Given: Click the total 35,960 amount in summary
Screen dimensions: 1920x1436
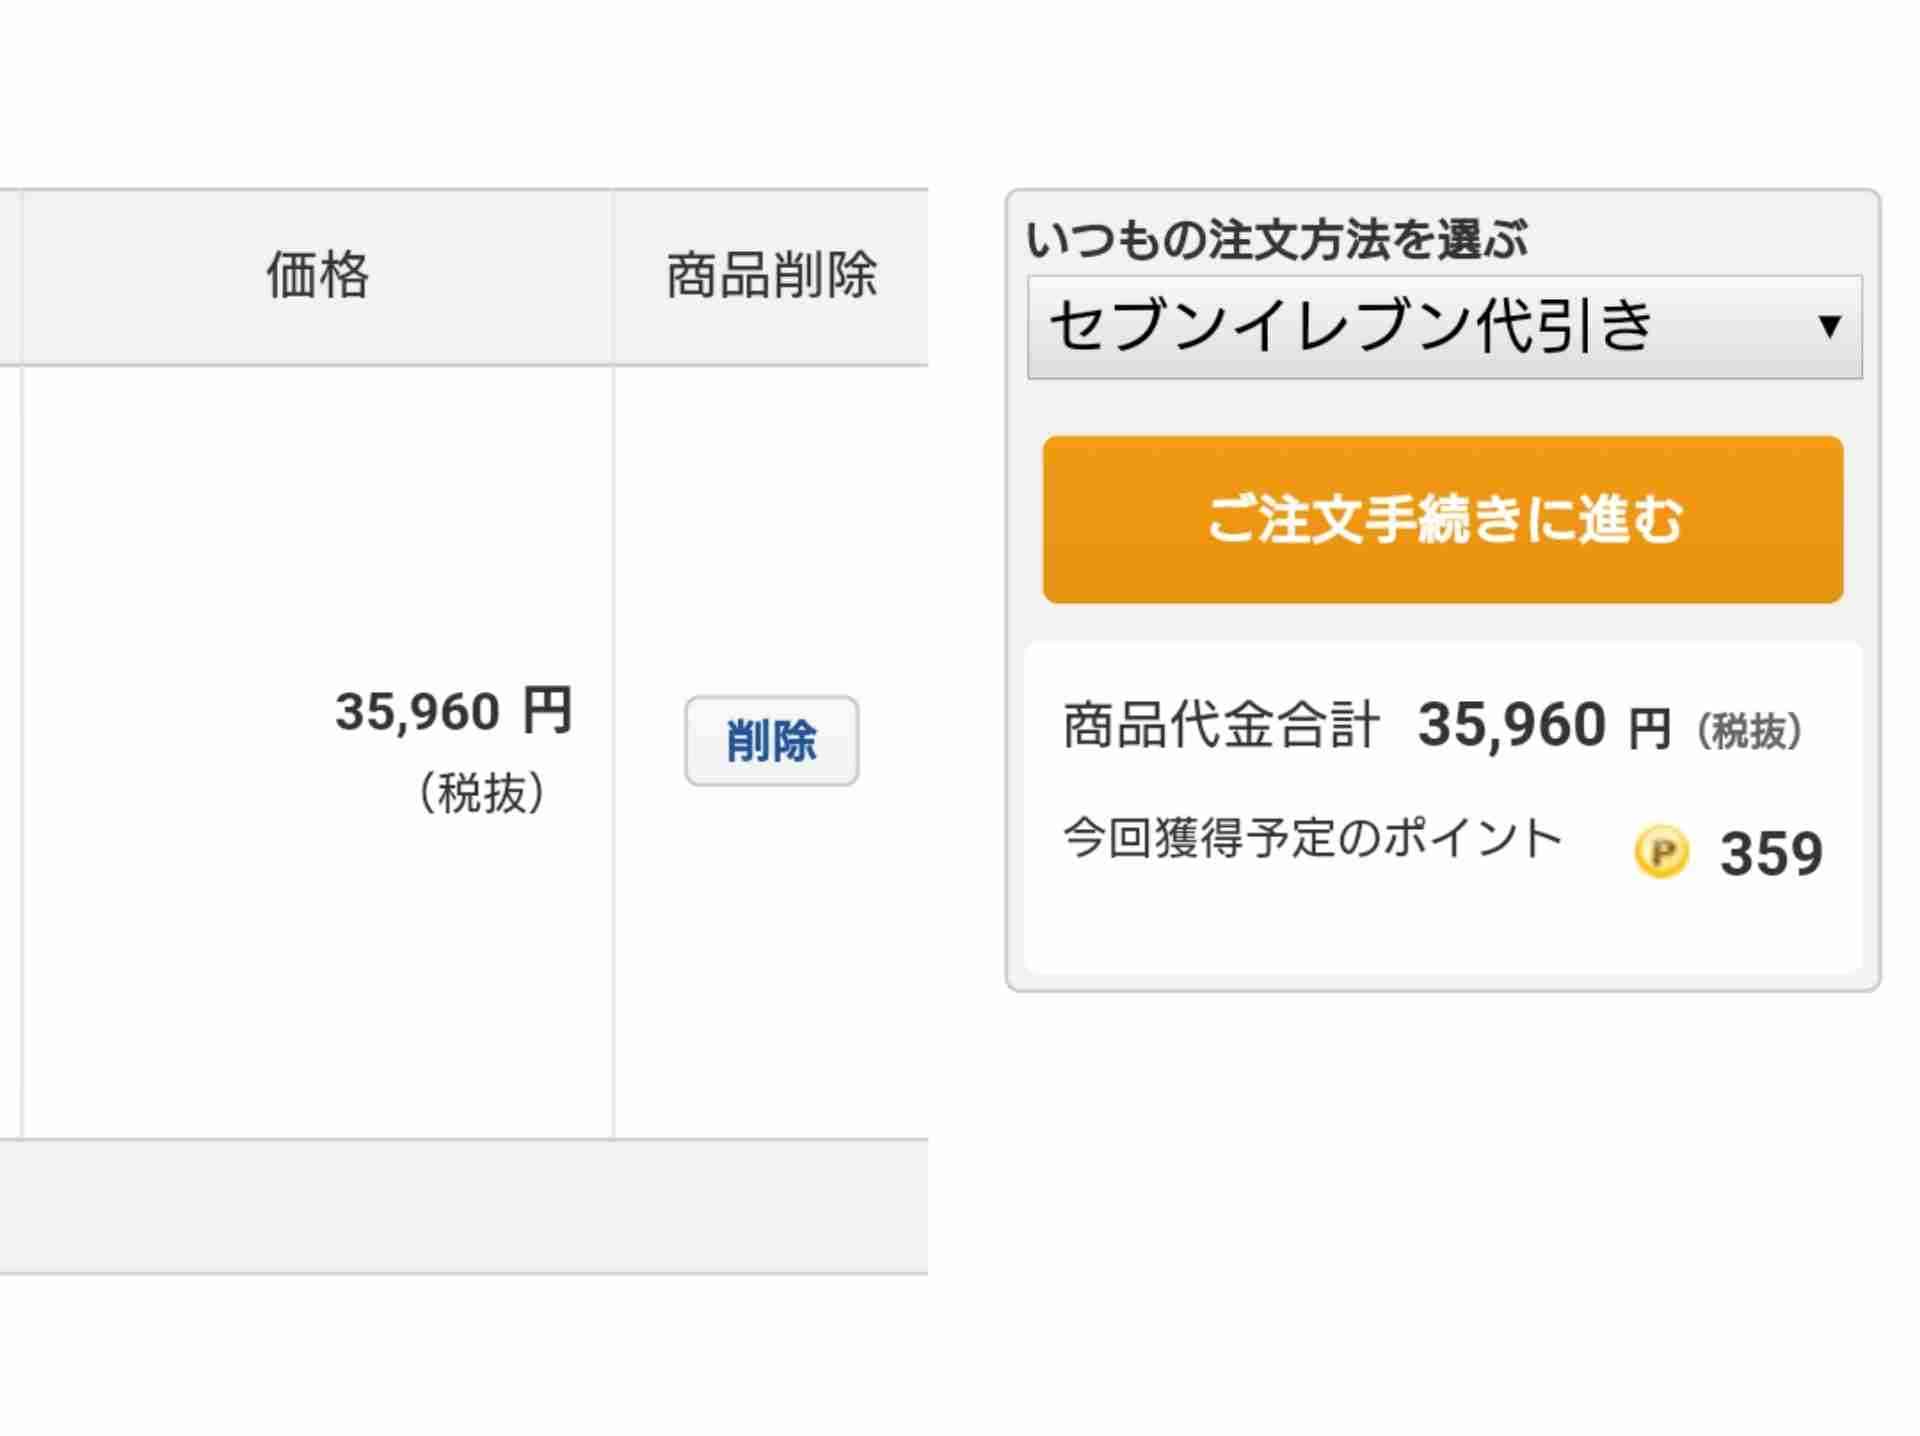Looking at the screenshot, I should [1512, 724].
